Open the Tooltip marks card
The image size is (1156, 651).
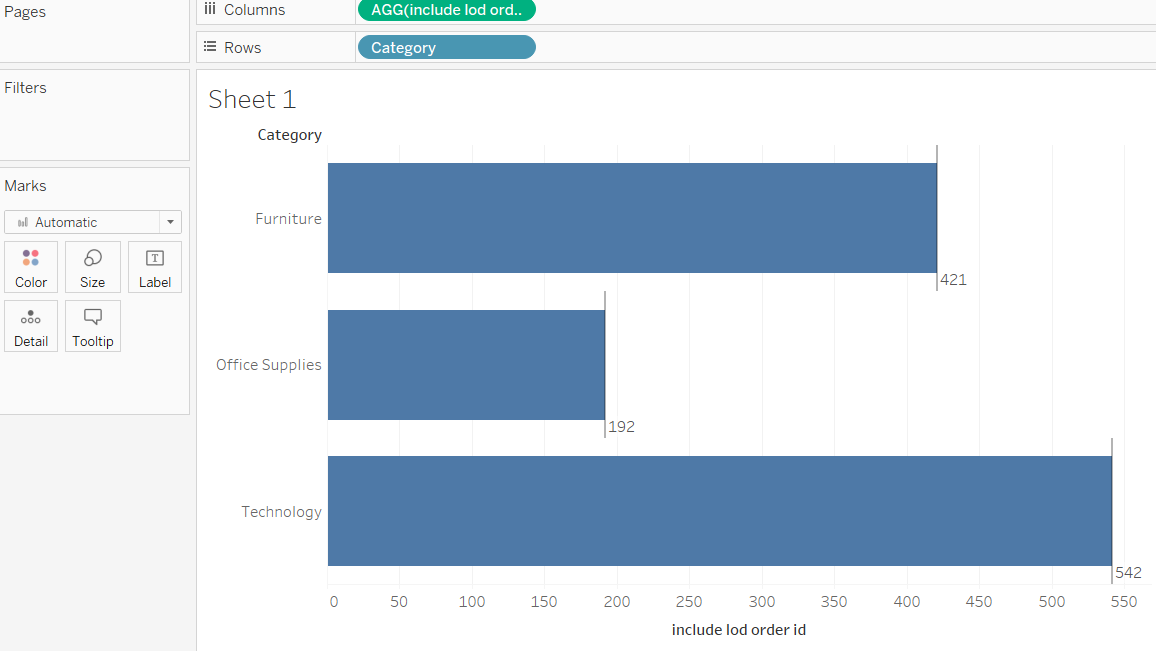[x=93, y=326]
